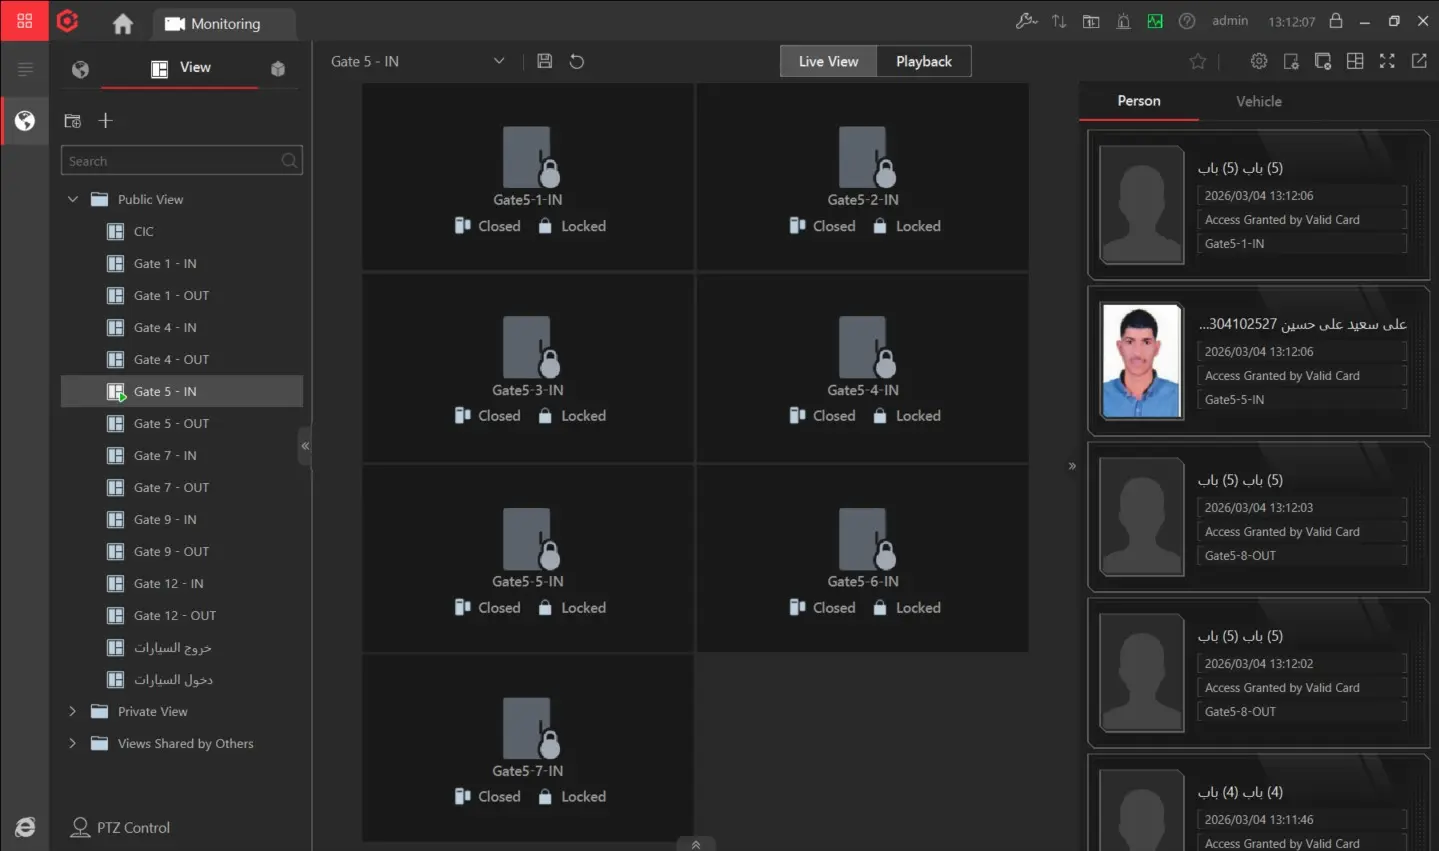Open the admin user menu
The width and height of the screenshot is (1439, 851).
click(x=1230, y=21)
